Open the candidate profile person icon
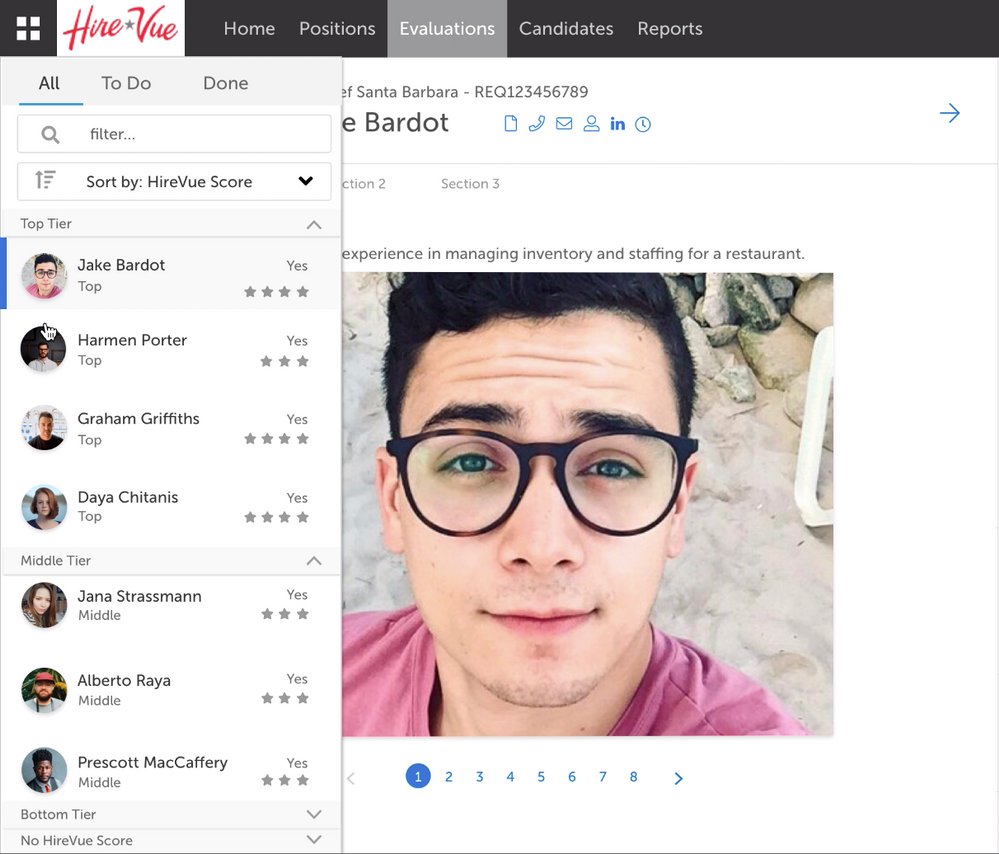999x854 pixels. 591,124
